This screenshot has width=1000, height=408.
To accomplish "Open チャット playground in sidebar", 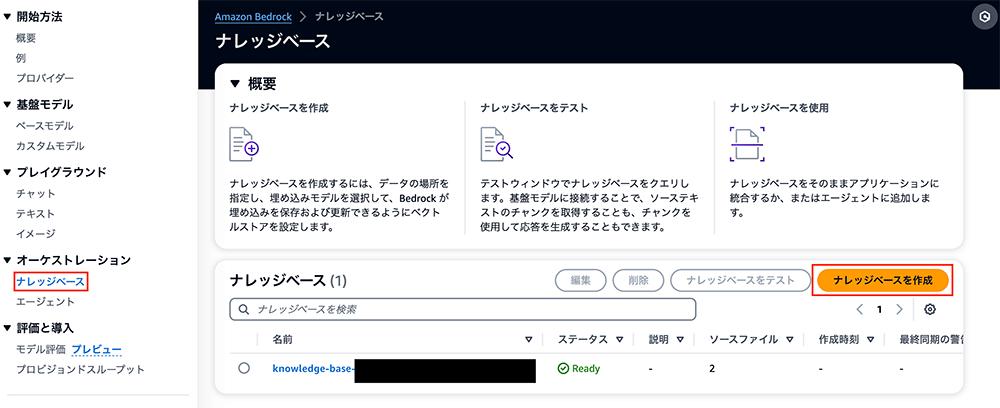I will click(x=36, y=193).
